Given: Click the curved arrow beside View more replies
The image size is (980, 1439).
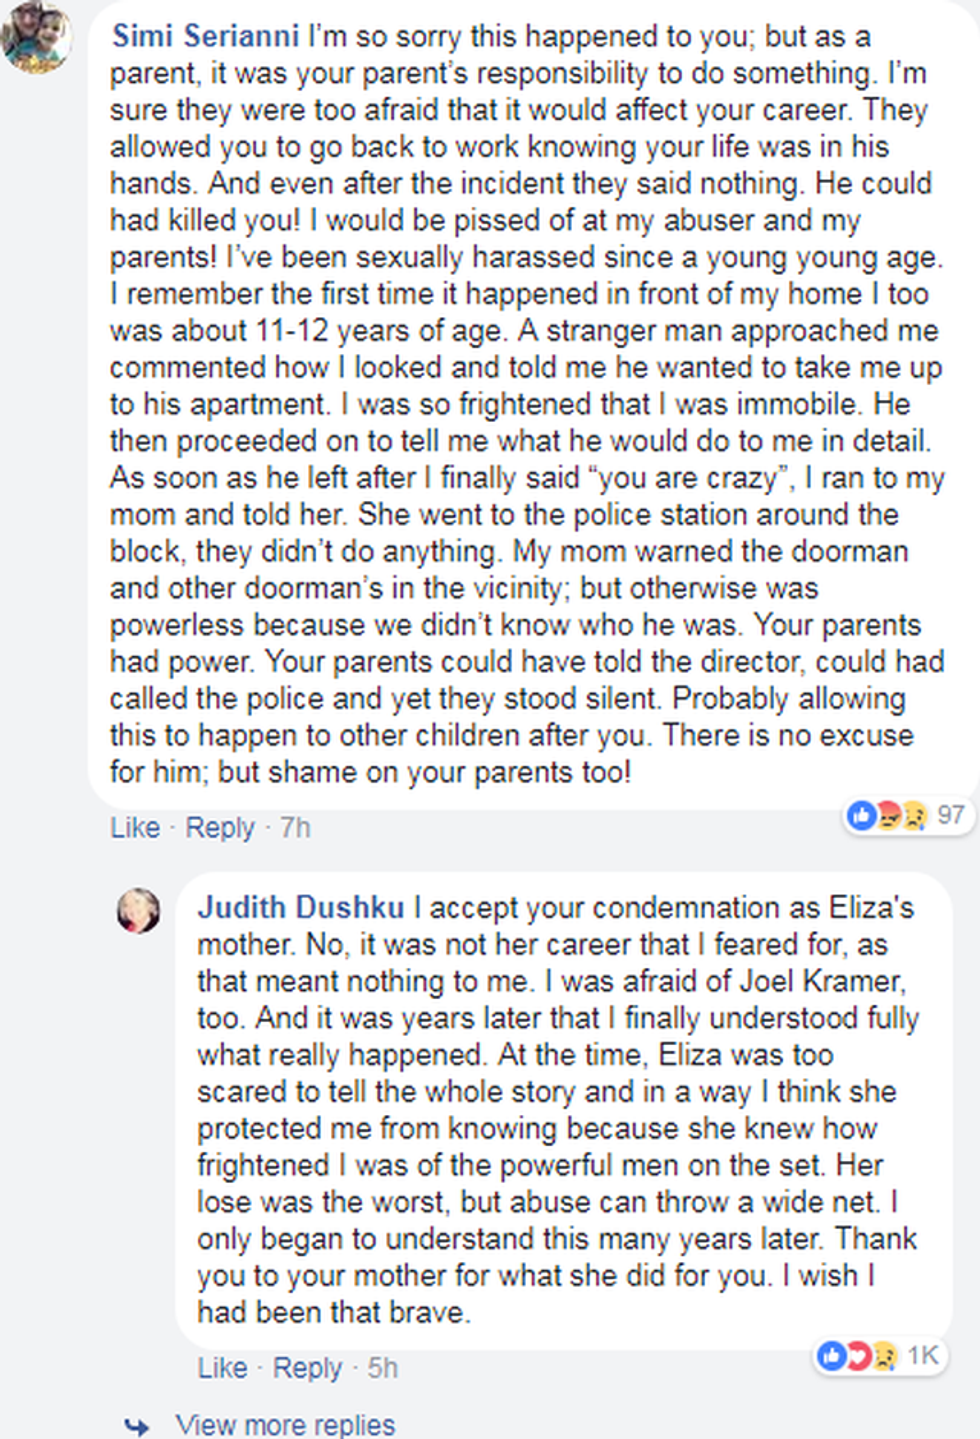Looking at the screenshot, I should click(x=138, y=1426).
